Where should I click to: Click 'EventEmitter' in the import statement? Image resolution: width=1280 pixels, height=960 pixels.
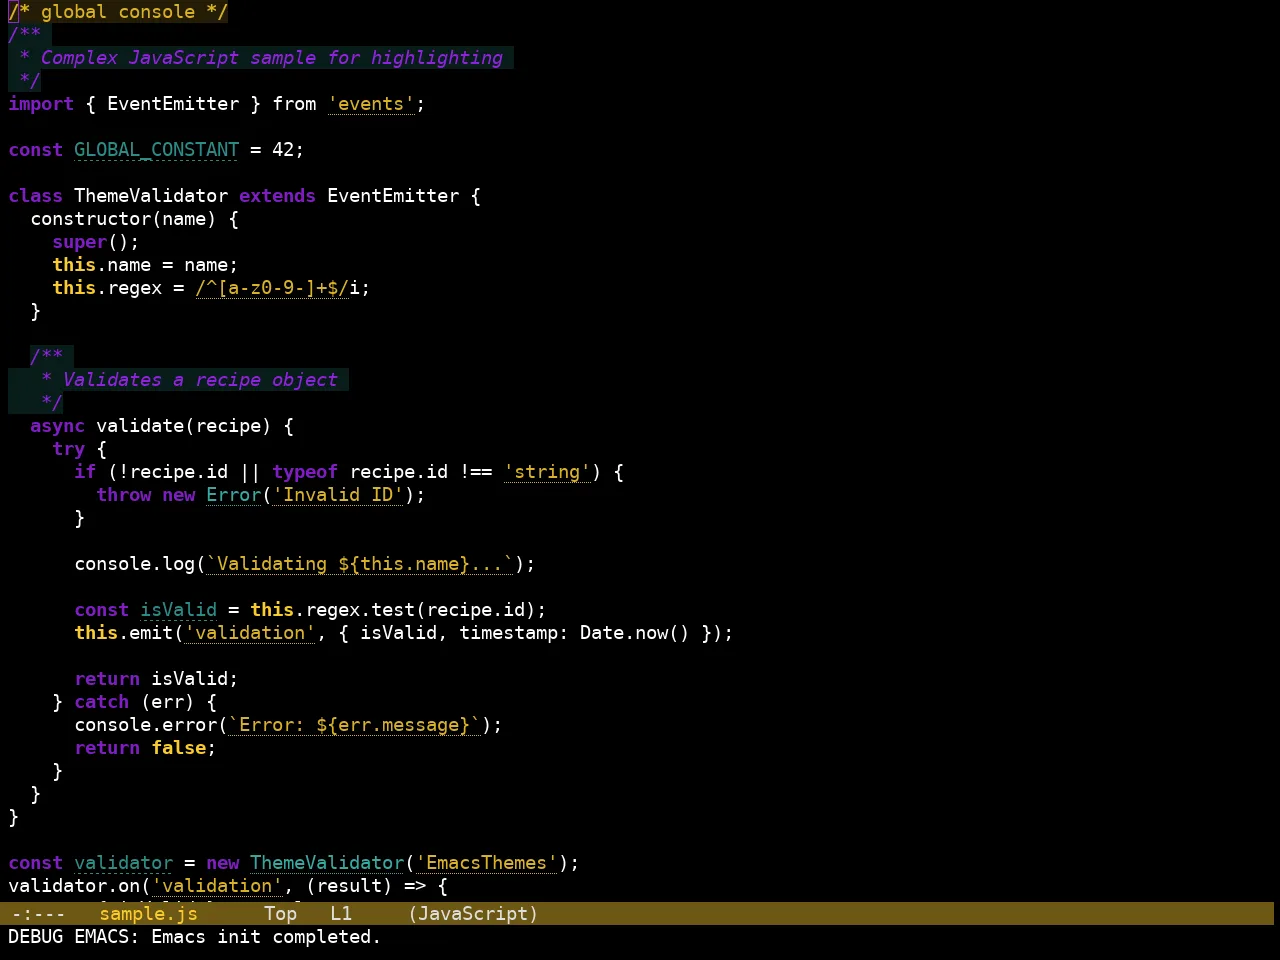point(173,104)
